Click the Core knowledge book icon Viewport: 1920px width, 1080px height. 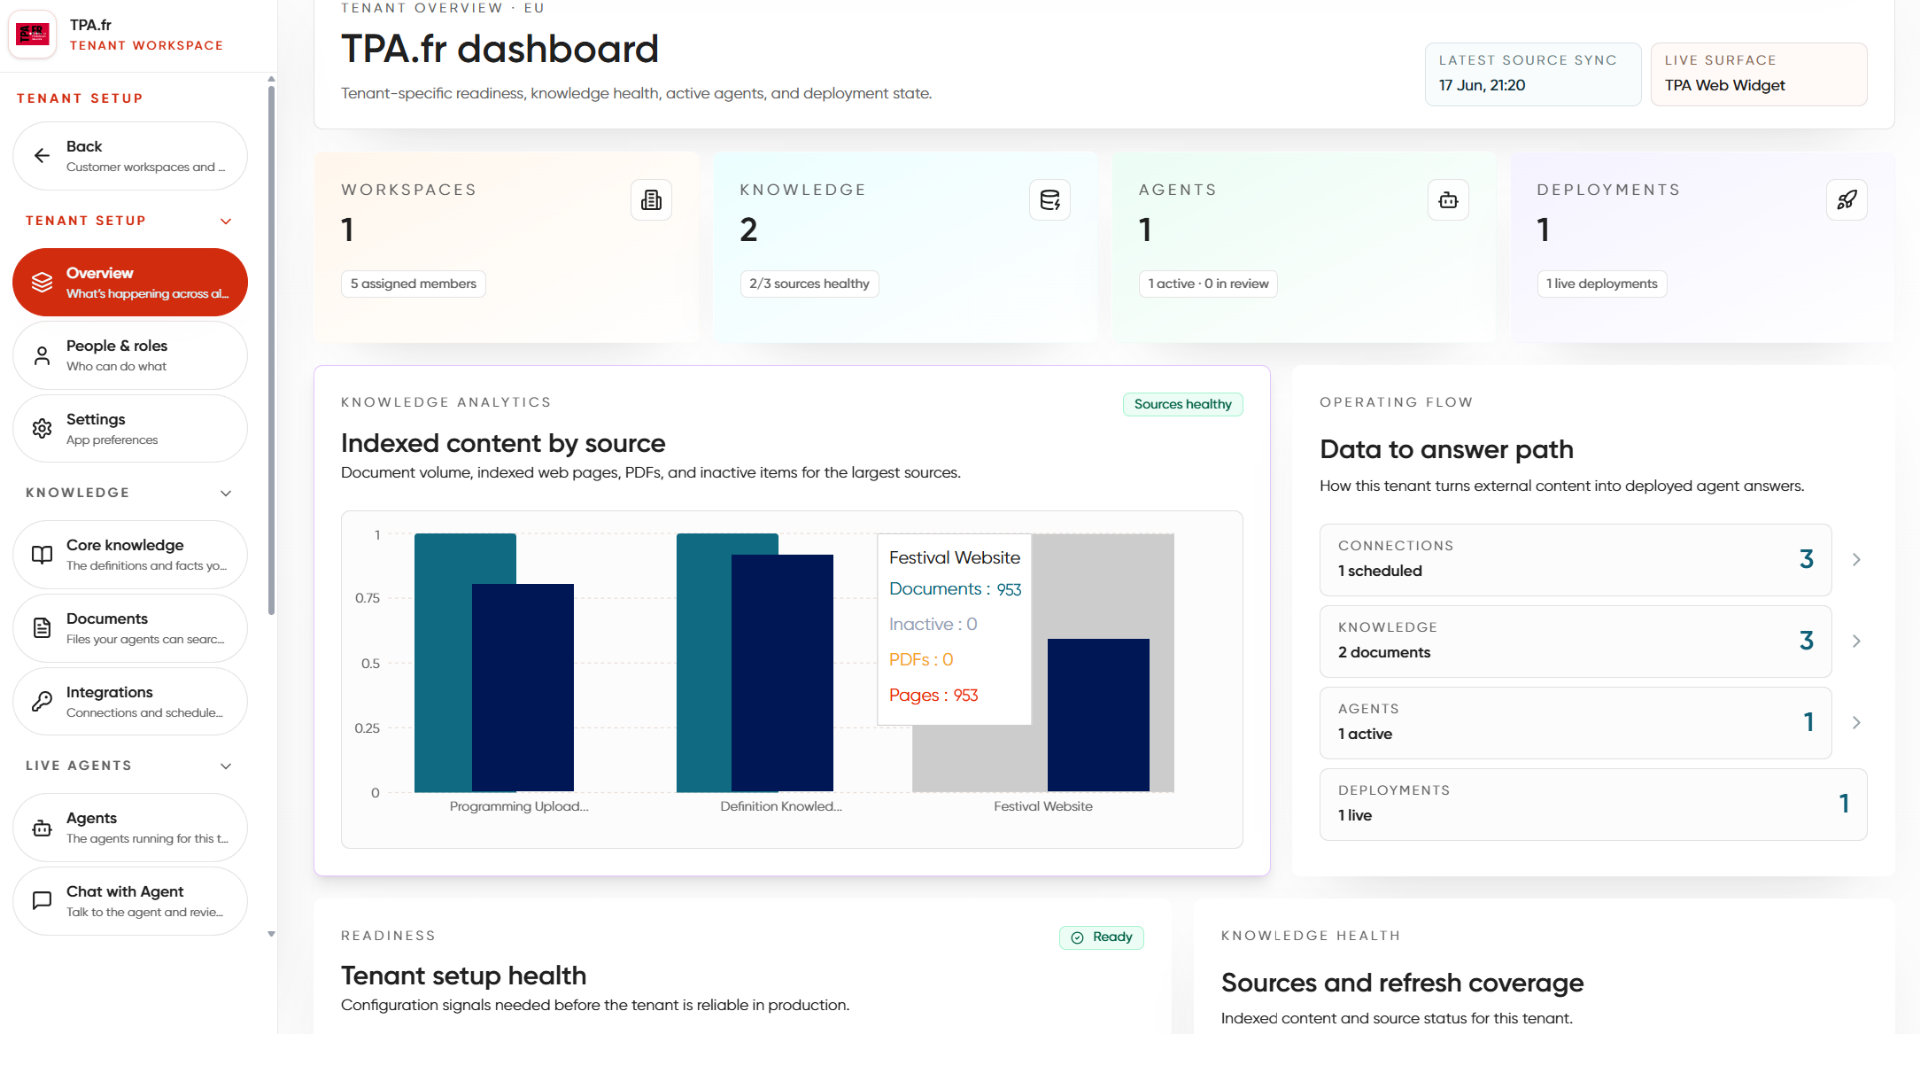tap(42, 554)
